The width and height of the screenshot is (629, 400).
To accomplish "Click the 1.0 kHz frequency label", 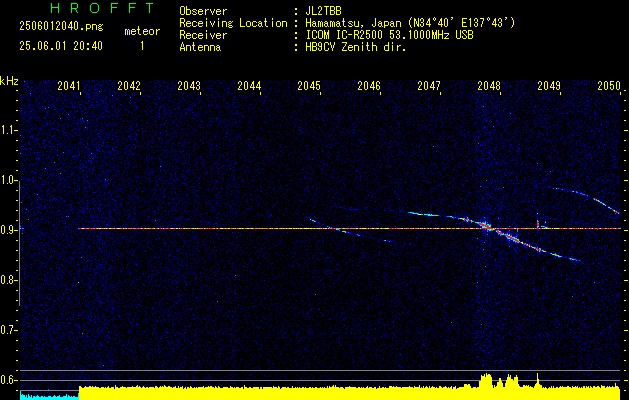I will (x=8, y=180).
